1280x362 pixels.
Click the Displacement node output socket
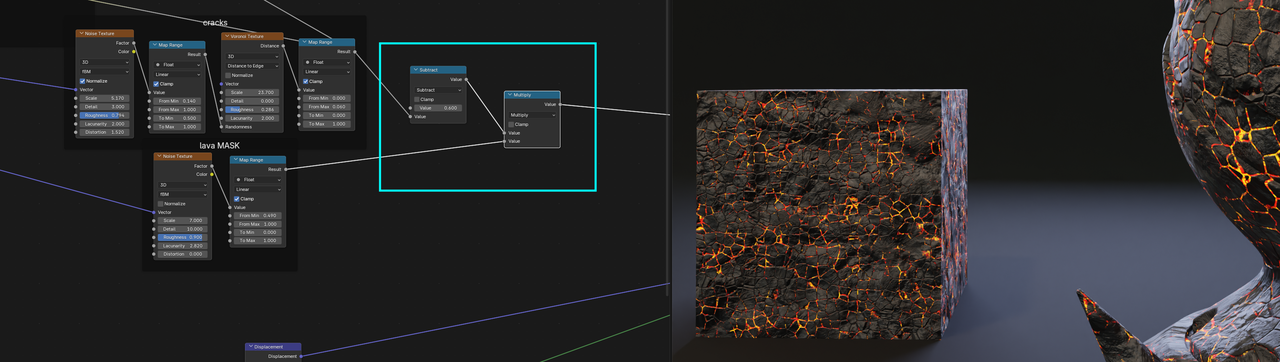coord(301,356)
